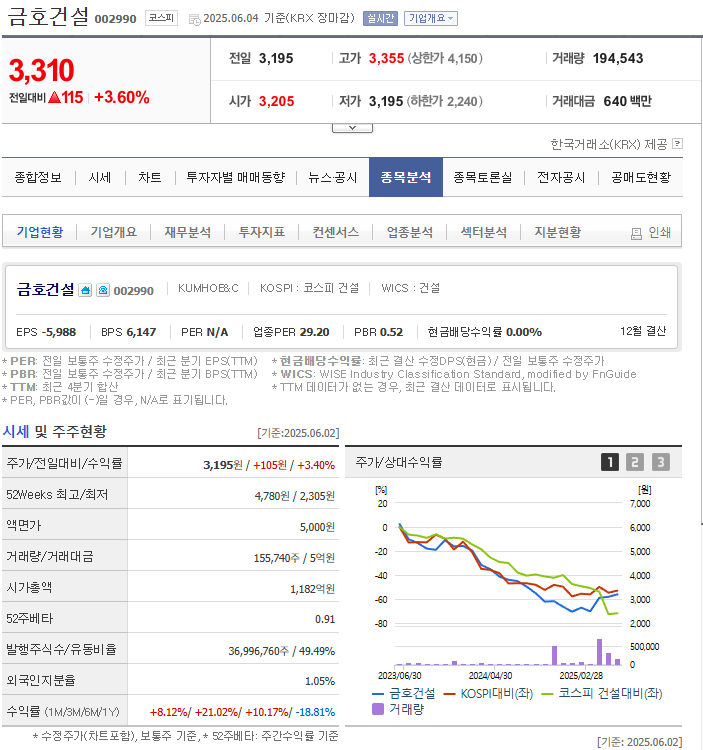
Task: Click the 고가 3,355 value
Action: [386, 58]
